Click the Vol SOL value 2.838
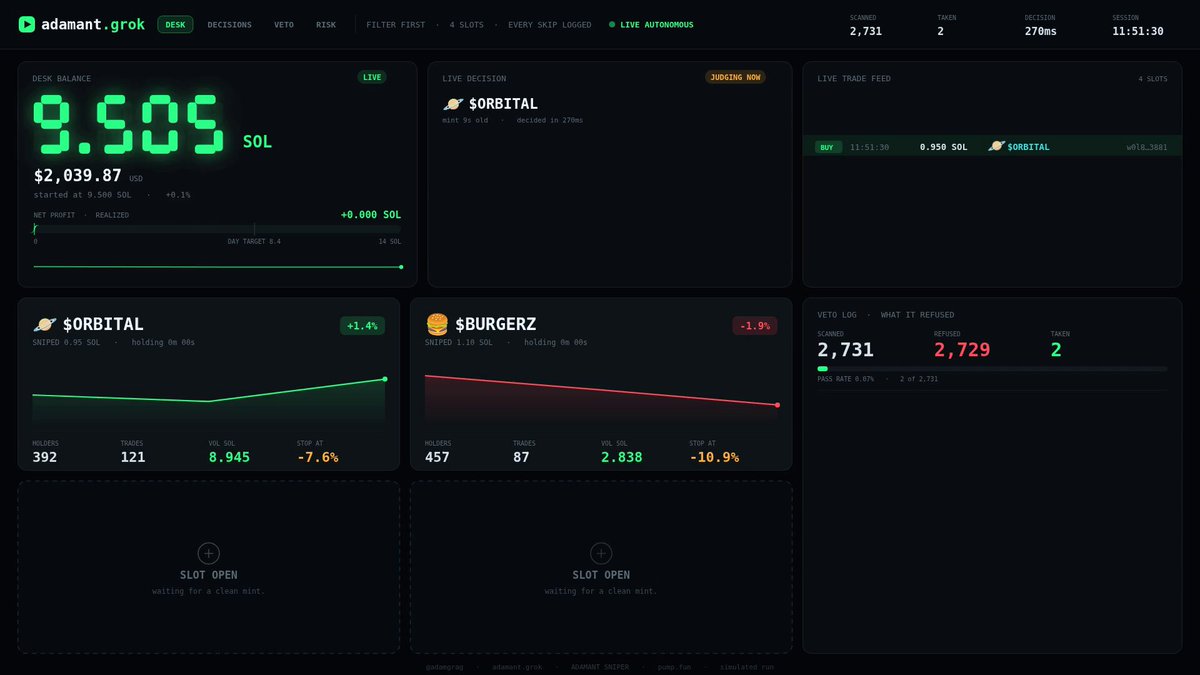 pos(622,457)
